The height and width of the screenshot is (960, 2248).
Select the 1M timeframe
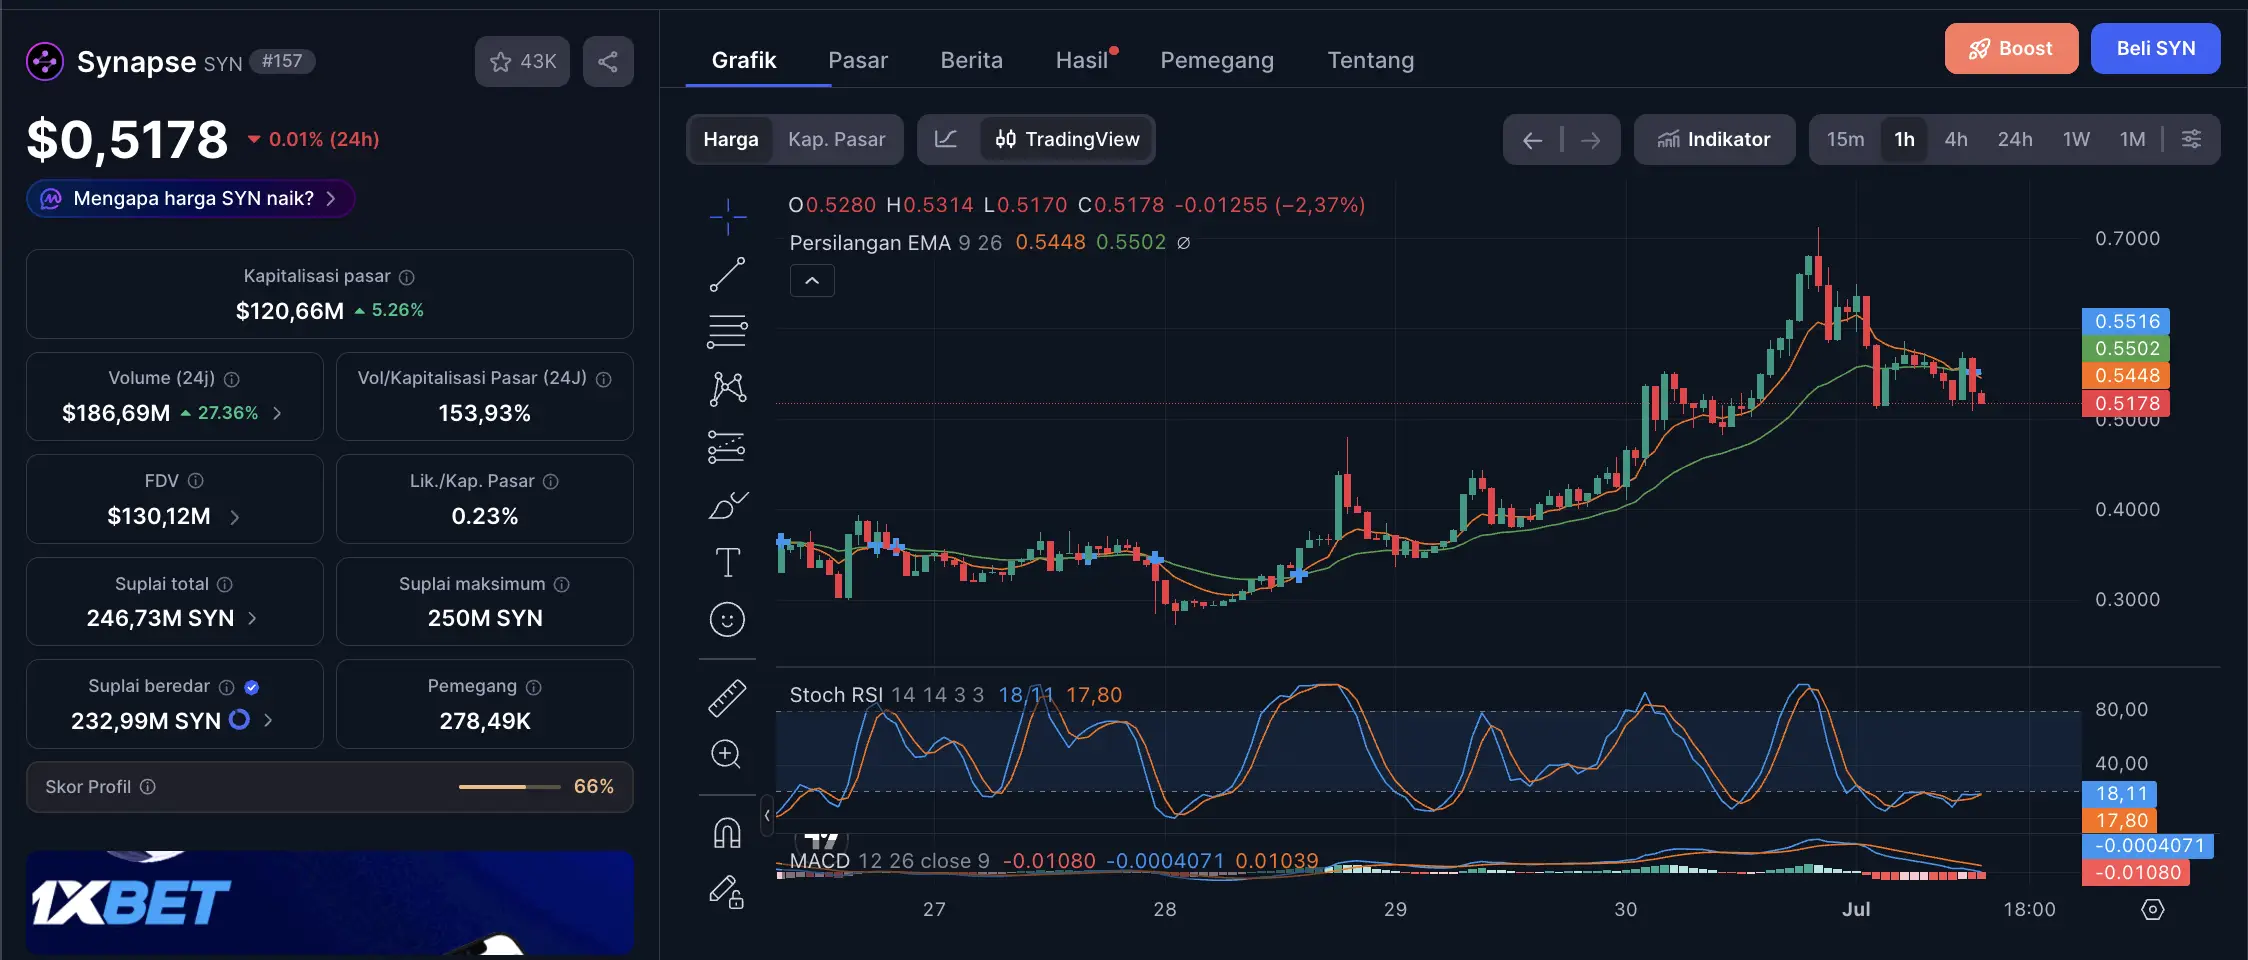click(x=2133, y=139)
